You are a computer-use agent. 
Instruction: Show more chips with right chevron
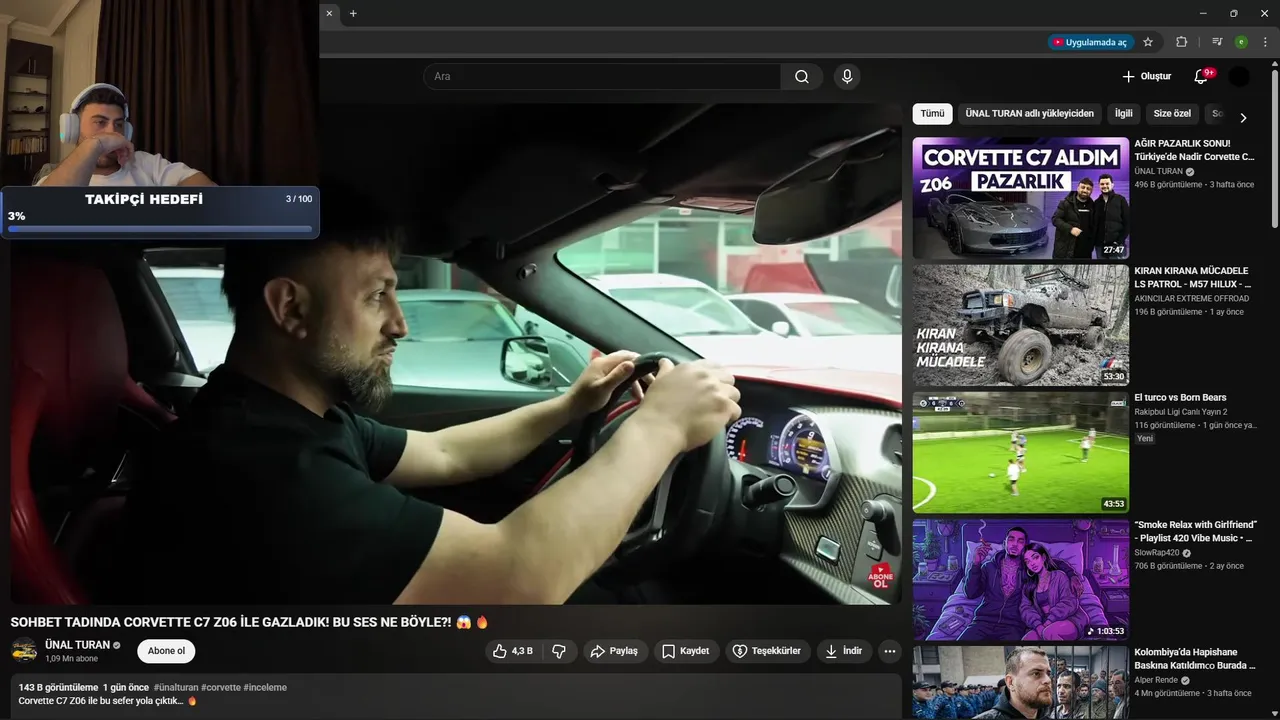pyautogui.click(x=1243, y=117)
